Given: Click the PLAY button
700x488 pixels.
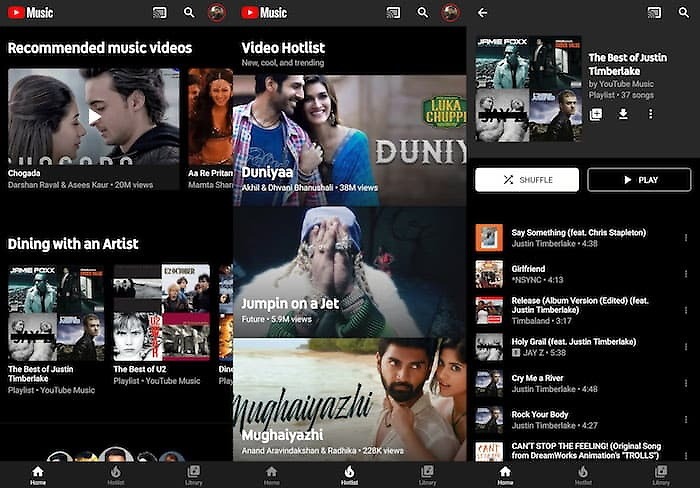Looking at the screenshot, I should click(639, 180).
